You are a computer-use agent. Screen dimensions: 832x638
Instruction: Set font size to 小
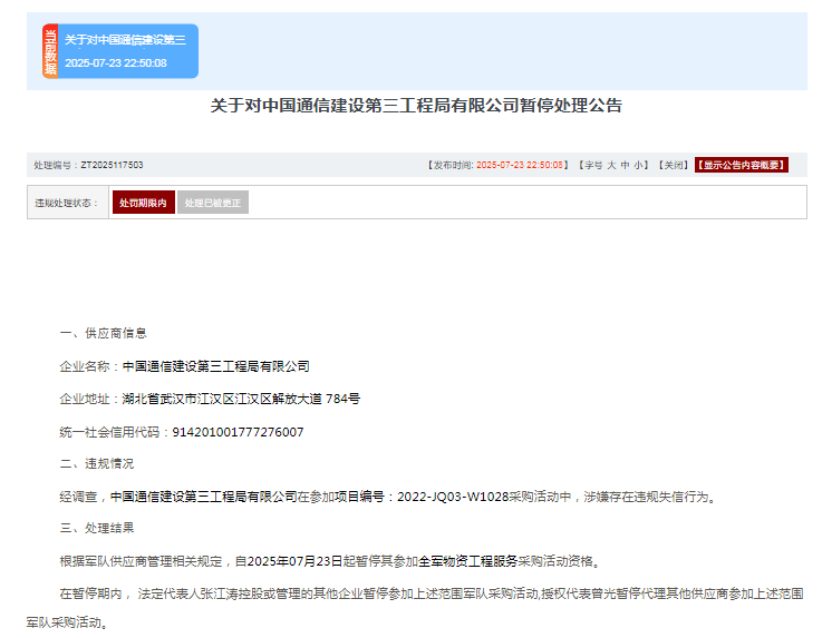(x=638, y=165)
